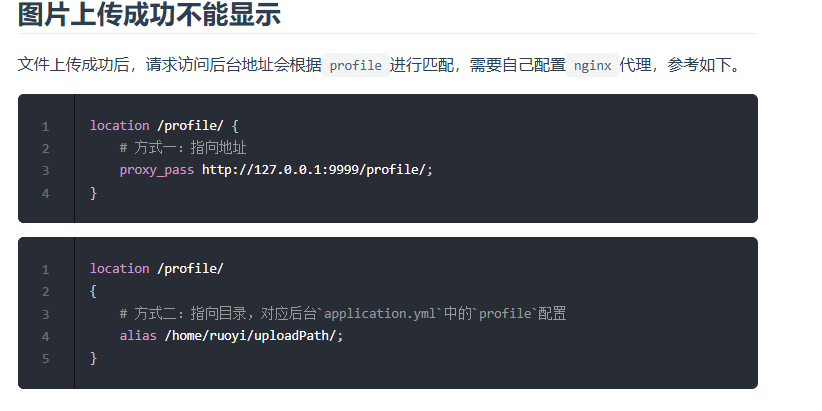Screen dimensions: 822x411
Task: Click the alias keyword in second block
Action: point(138,336)
